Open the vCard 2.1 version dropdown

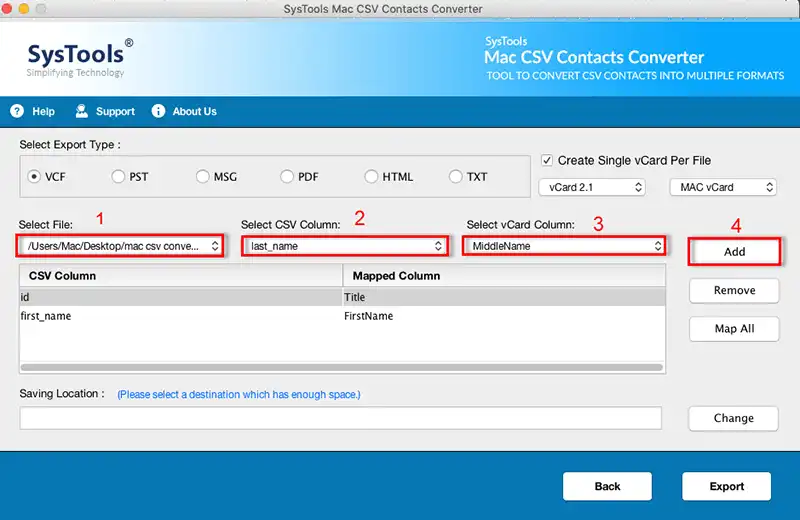coord(592,187)
